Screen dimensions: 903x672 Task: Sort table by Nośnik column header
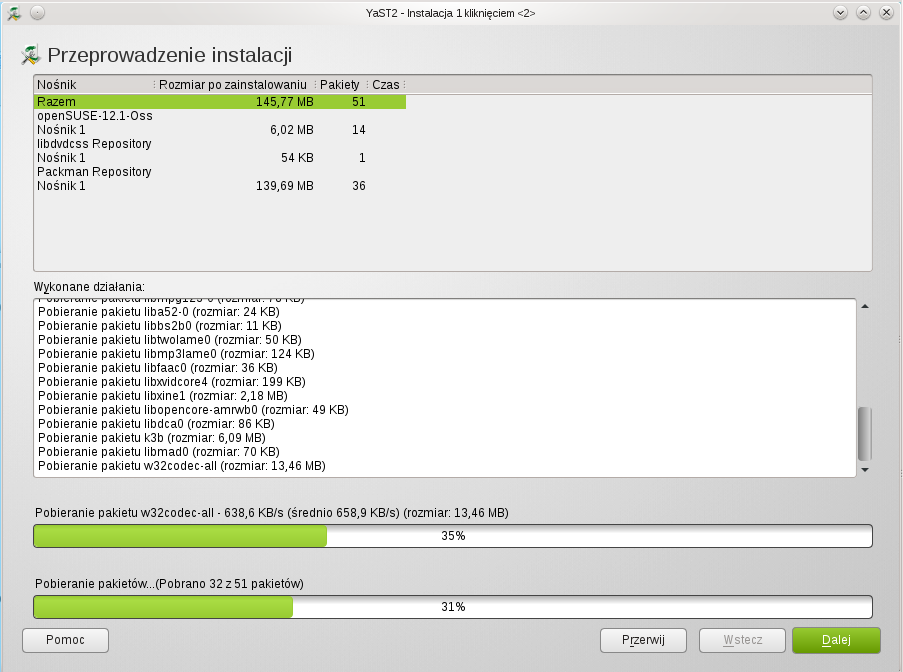tap(93, 85)
